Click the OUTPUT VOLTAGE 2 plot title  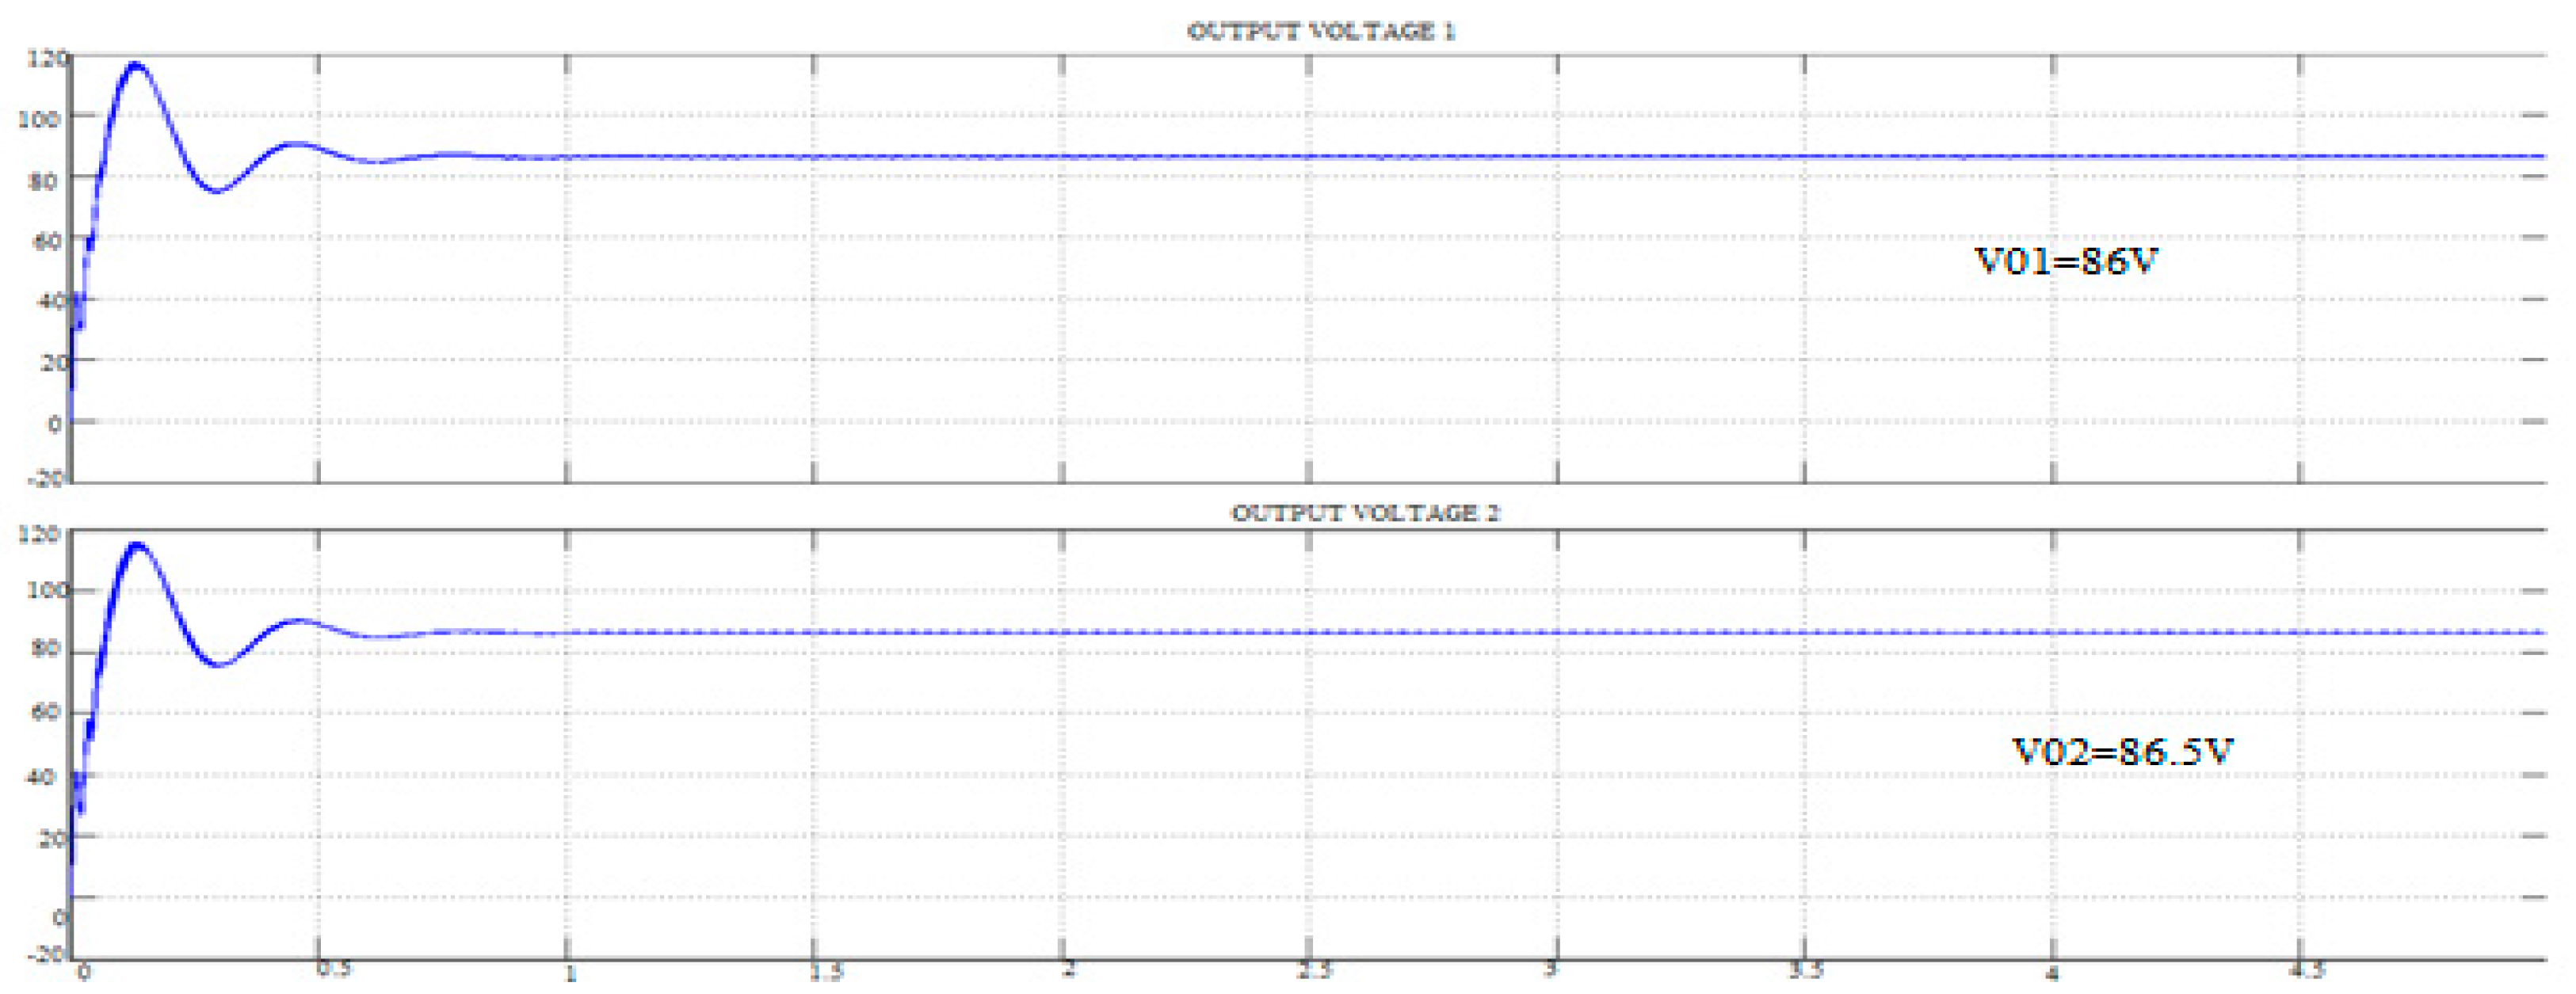(x=1365, y=513)
